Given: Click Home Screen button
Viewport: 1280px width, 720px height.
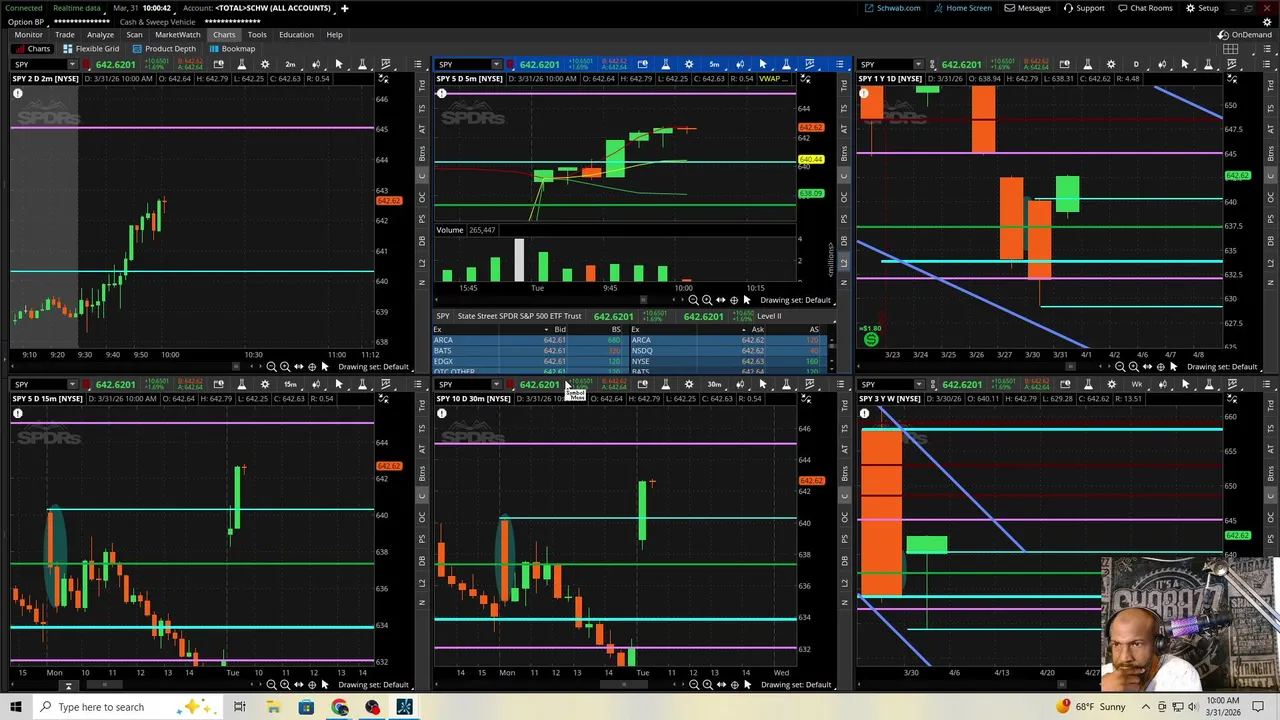Looking at the screenshot, I should (963, 8).
